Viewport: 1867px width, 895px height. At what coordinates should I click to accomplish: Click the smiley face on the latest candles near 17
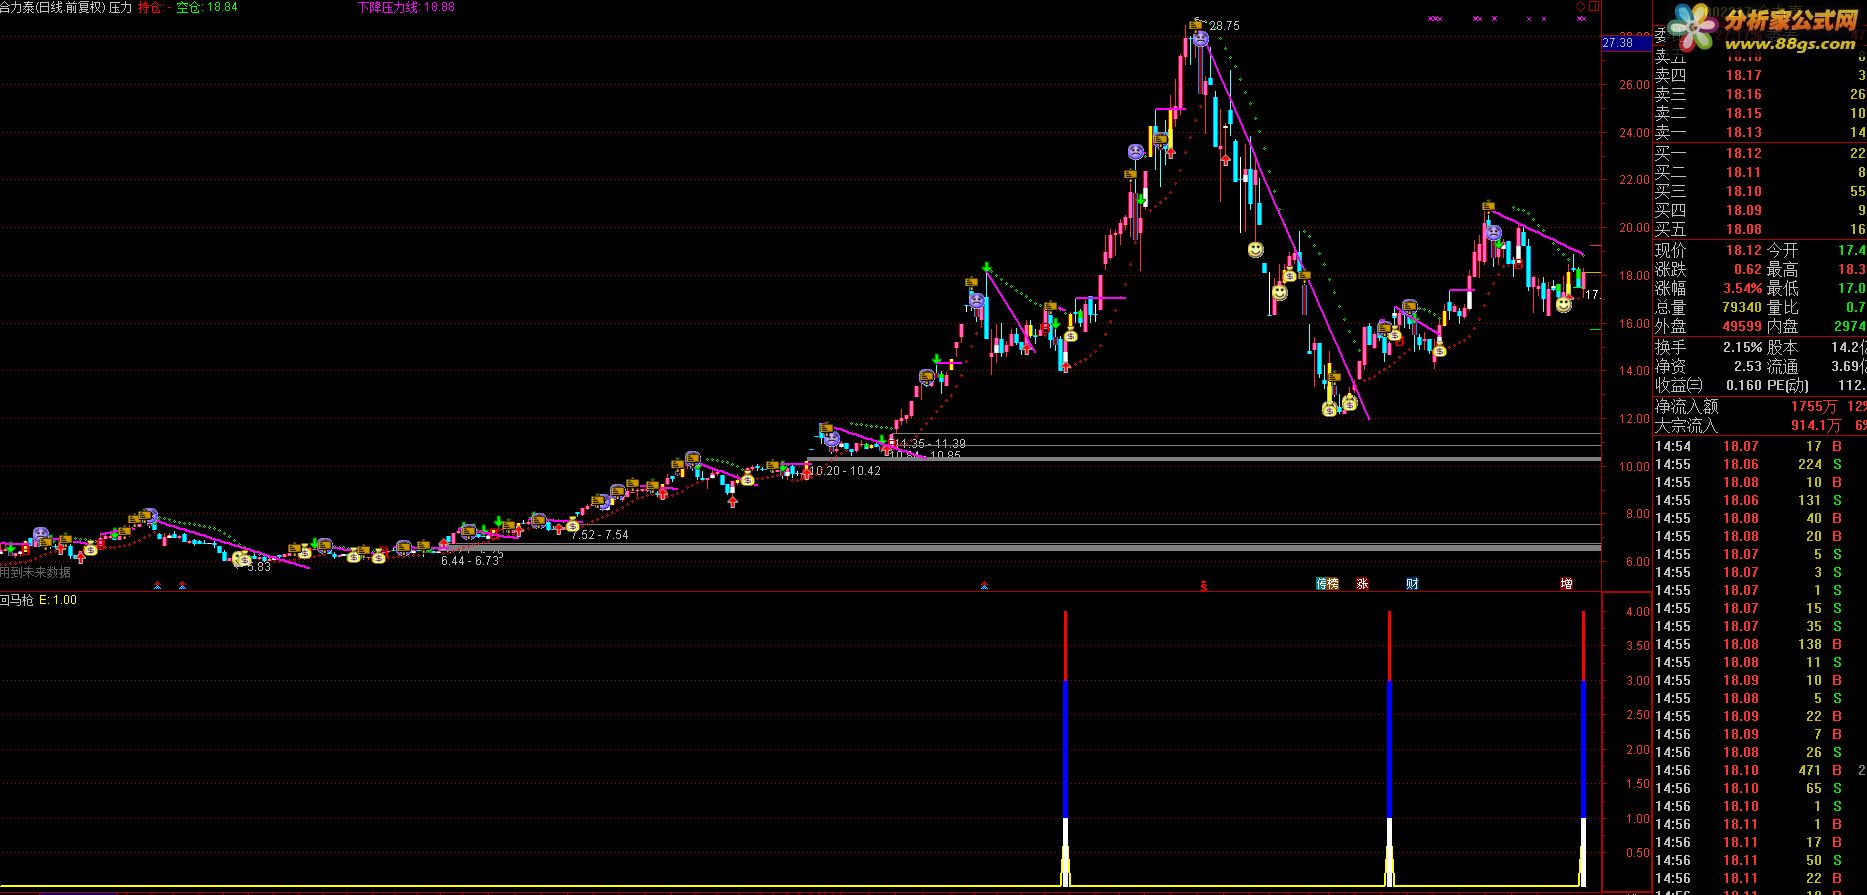[x=1563, y=304]
